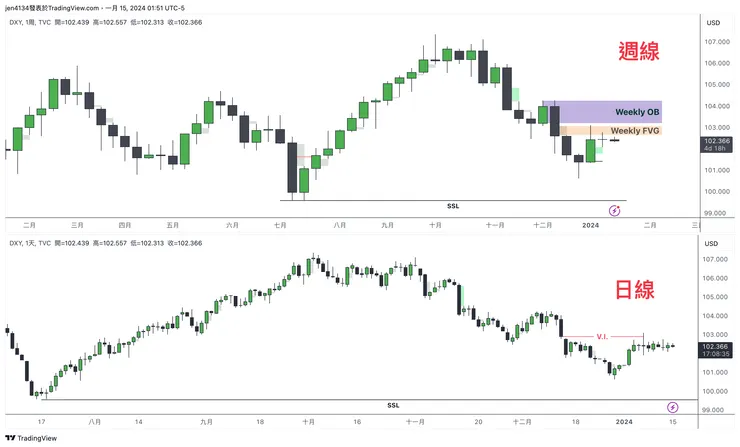Click 103.000 on the daily price axis
The width and height of the screenshot is (740, 447).
click(x=715, y=335)
